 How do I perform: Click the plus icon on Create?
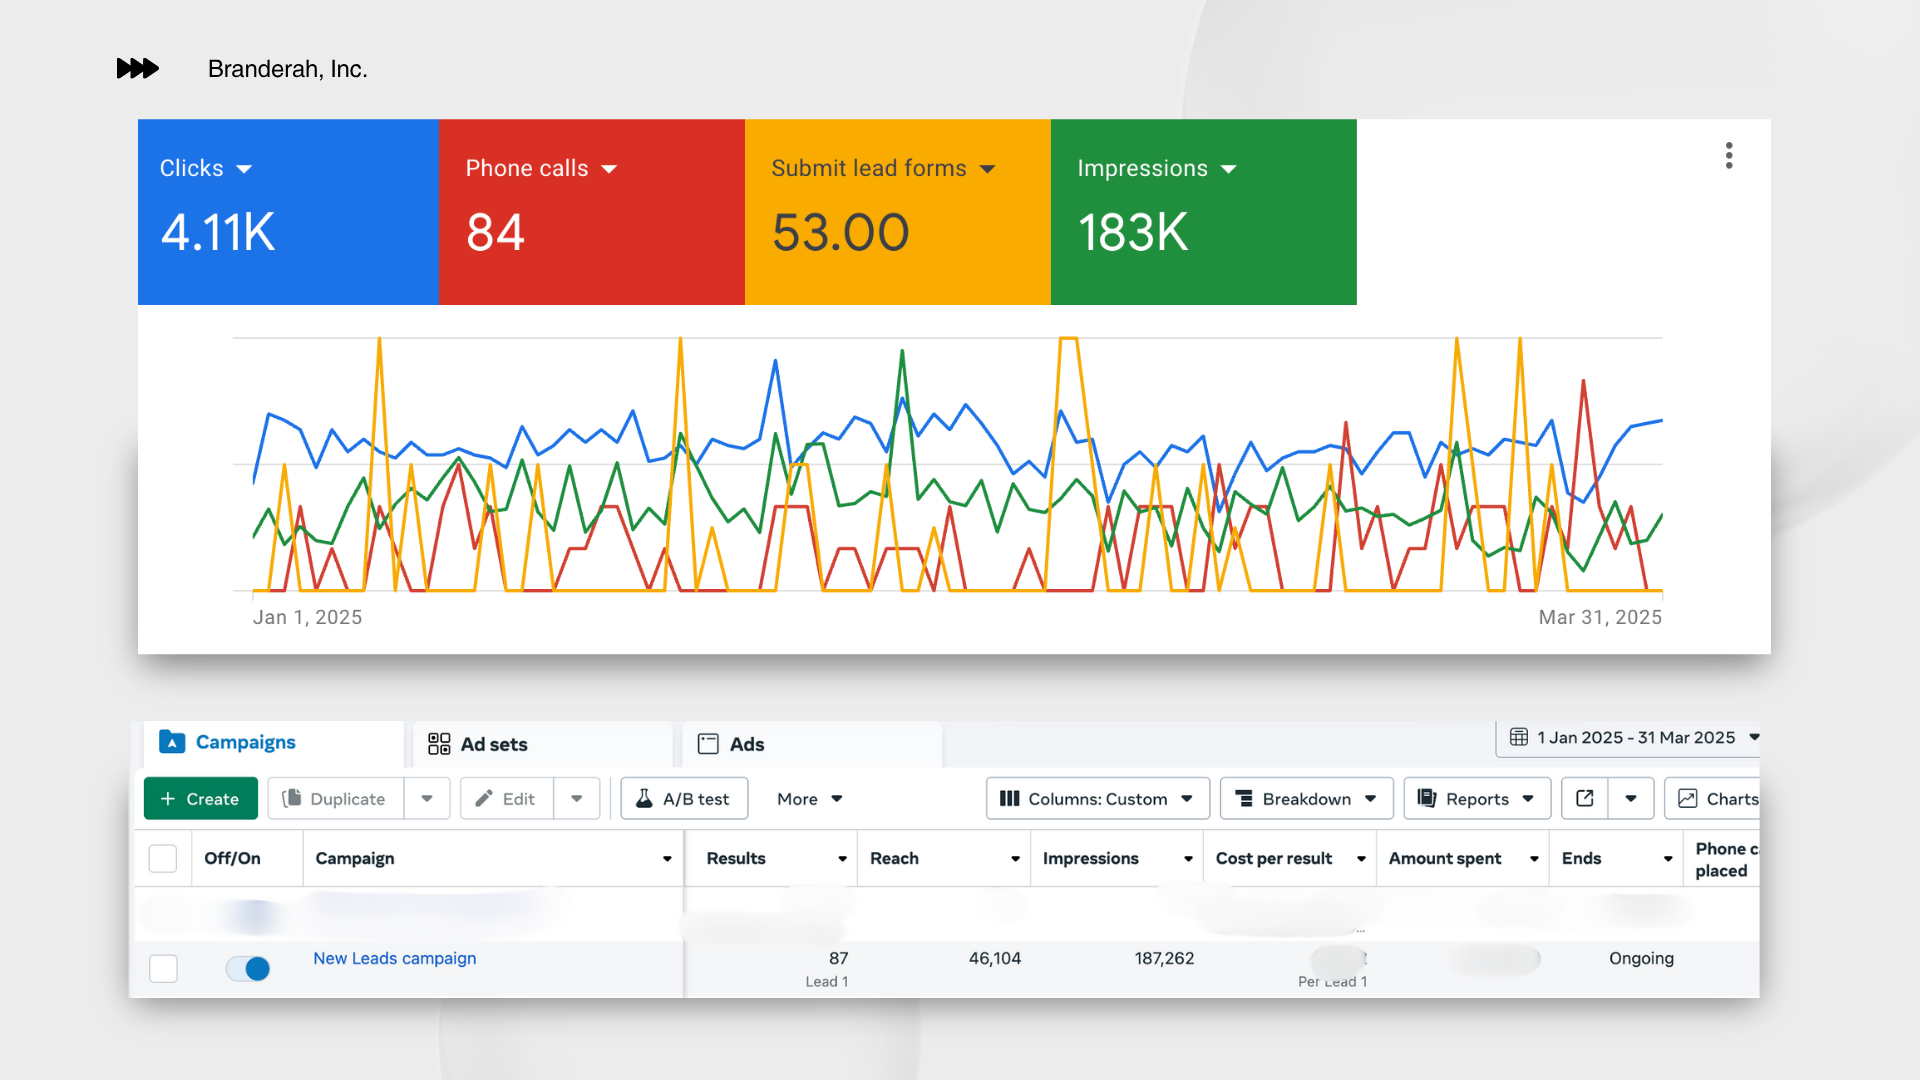point(168,799)
